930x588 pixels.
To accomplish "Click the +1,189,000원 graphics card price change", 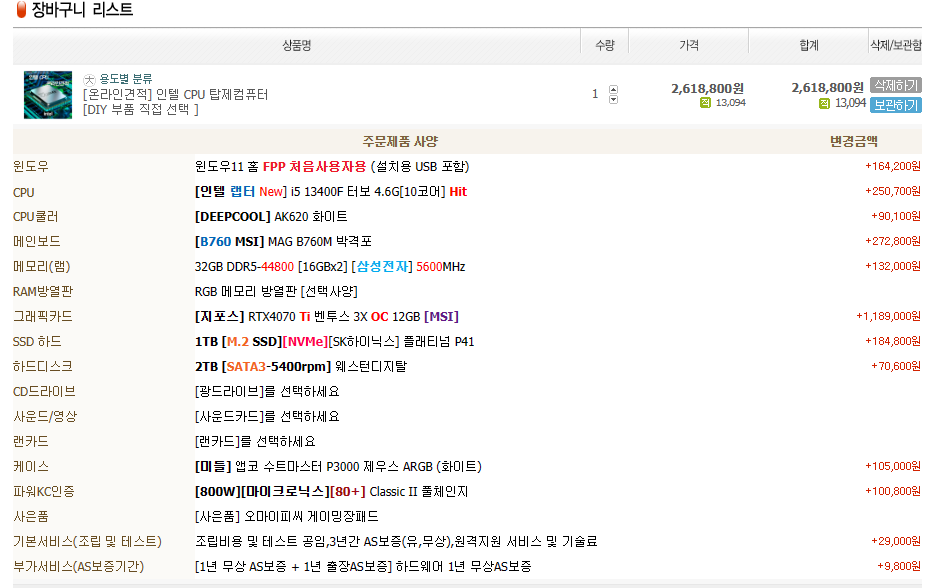I will [x=888, y=316].
